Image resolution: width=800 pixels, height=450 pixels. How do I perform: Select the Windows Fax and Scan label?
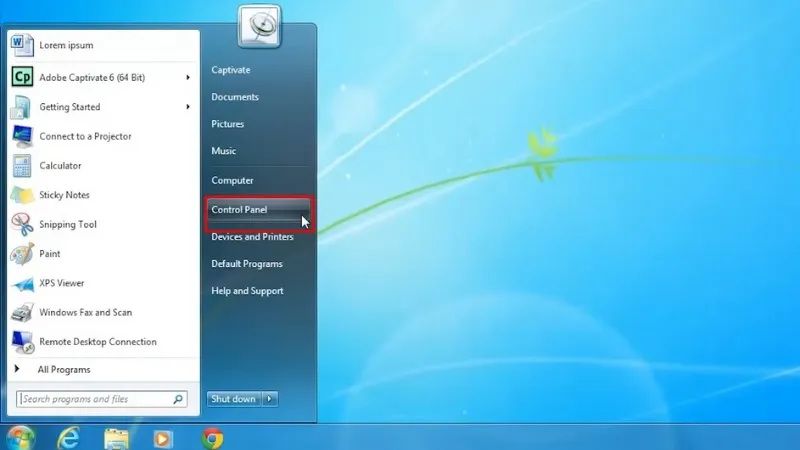[86, 312]
